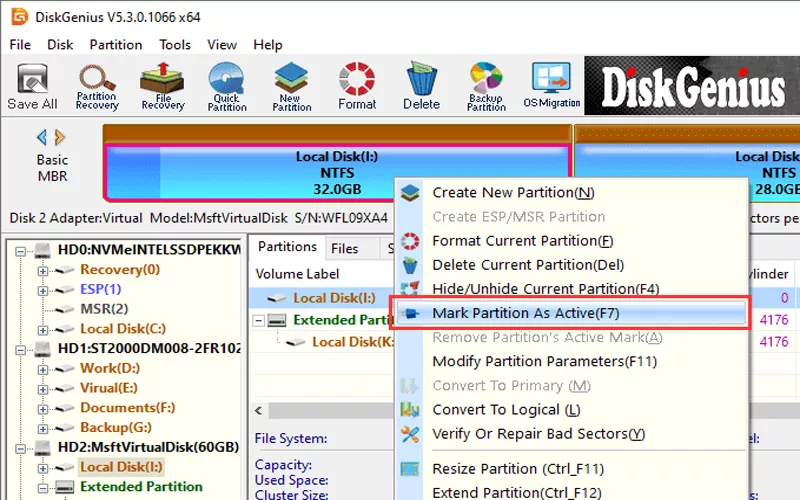Select Format Current Partition(F) menu entry
The height and width of the screenshot is (500, 800).
tap(570, 241)
